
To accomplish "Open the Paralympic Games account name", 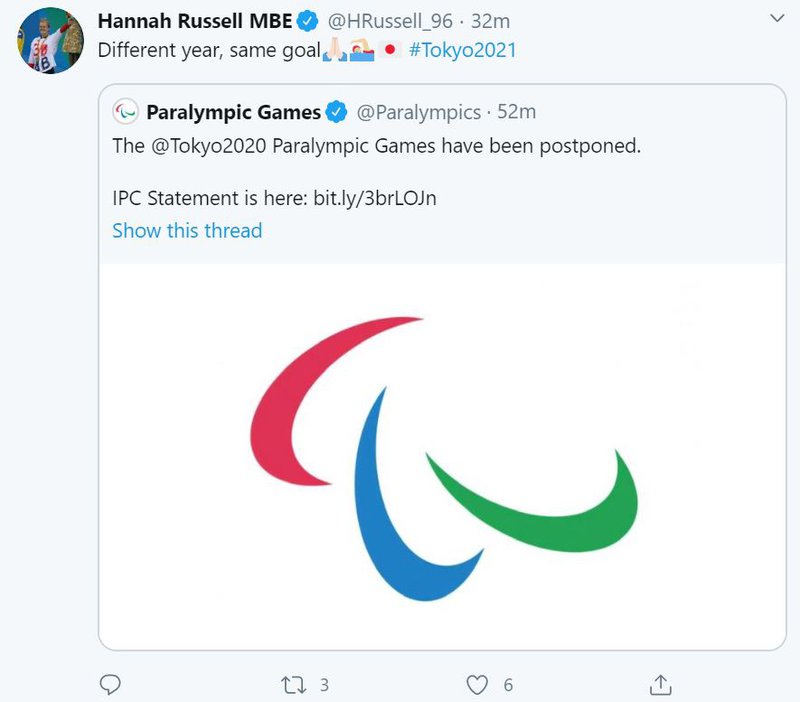I will tap(233, 111).
